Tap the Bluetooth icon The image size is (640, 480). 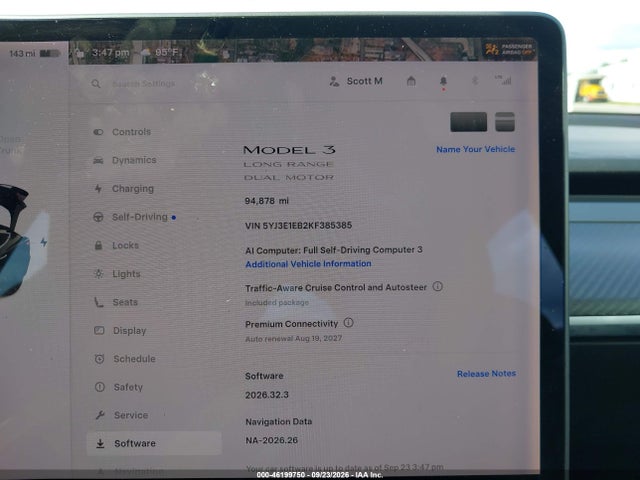coord(475,80)
